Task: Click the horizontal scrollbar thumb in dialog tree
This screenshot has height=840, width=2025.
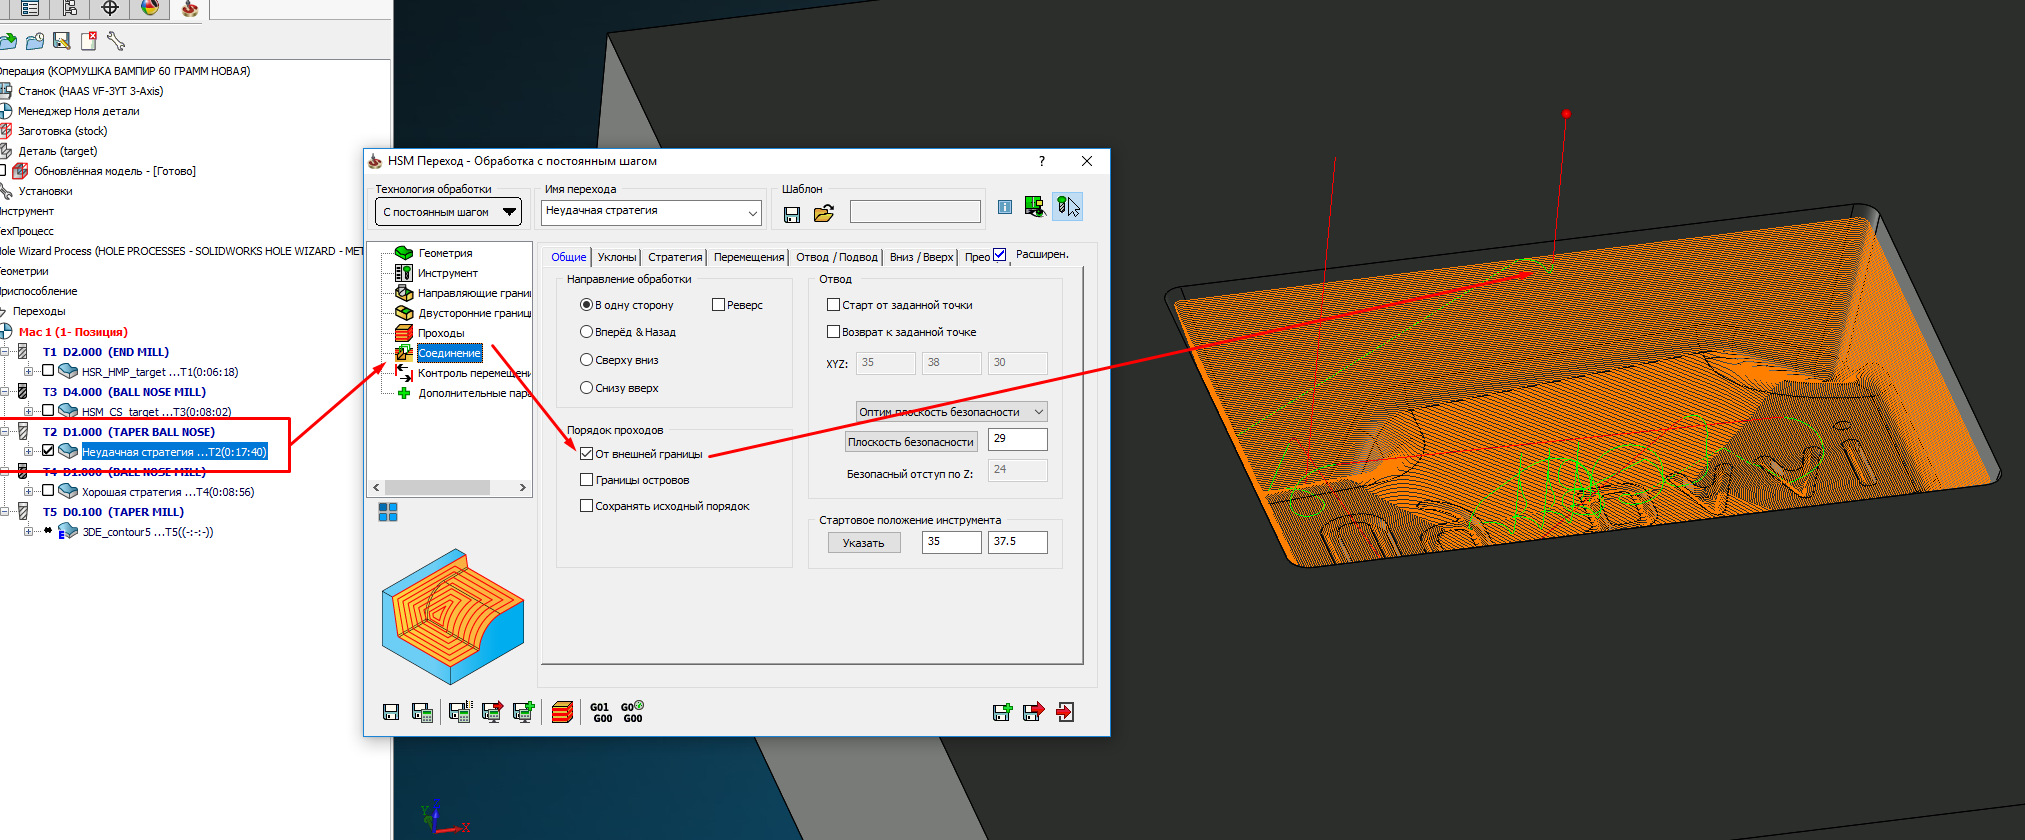Action: (438, 488)
